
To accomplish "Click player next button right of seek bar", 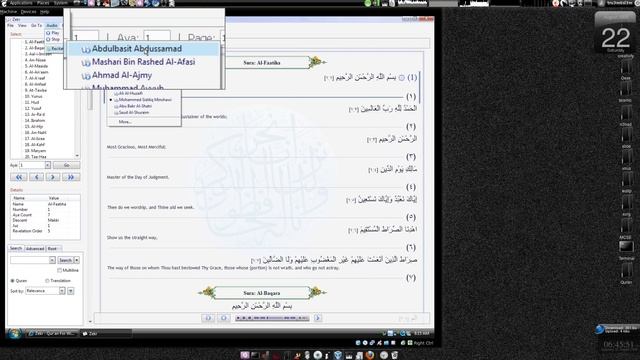I will coord(318,318).
